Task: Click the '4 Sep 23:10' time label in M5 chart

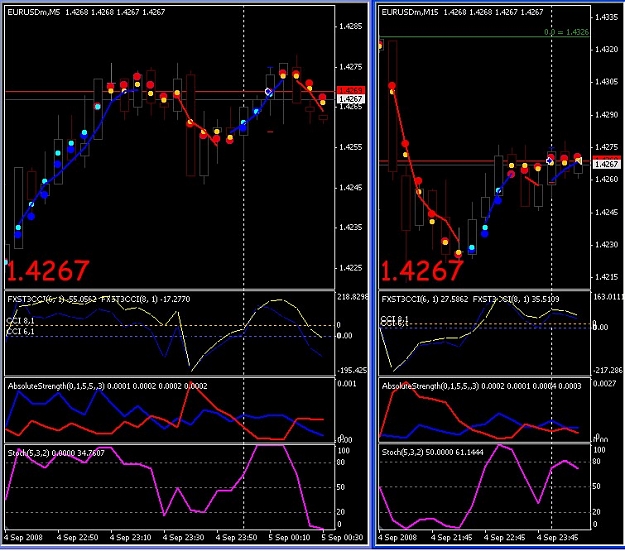Action: coord(131,537)
